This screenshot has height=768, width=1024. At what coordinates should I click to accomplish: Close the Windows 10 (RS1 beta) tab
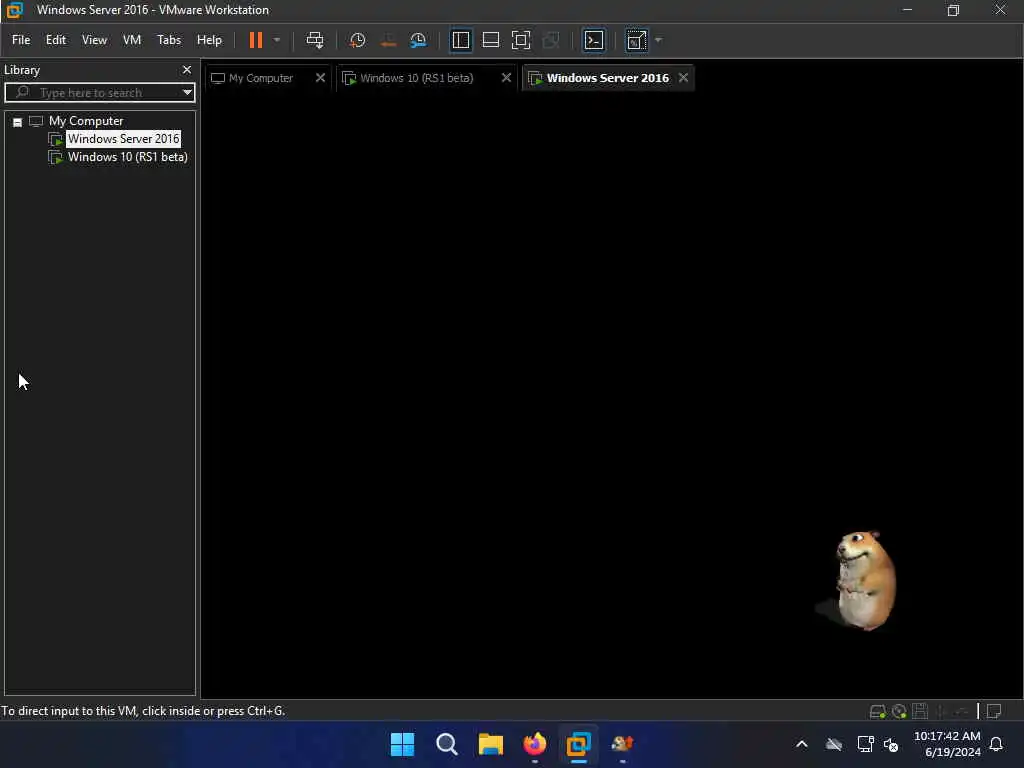coord(506,78)
